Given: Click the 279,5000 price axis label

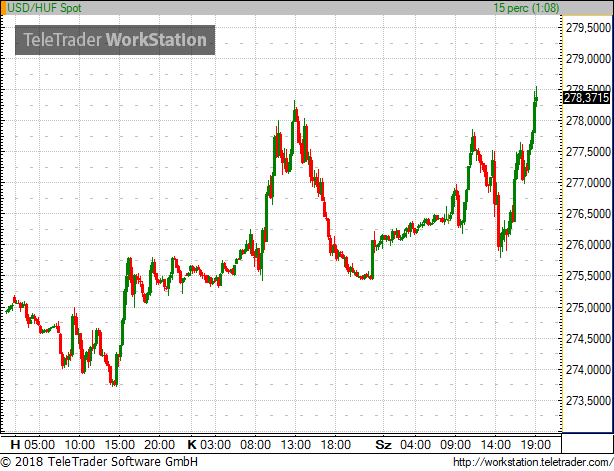Looking at the screenshot, I should tap(588, 28).
